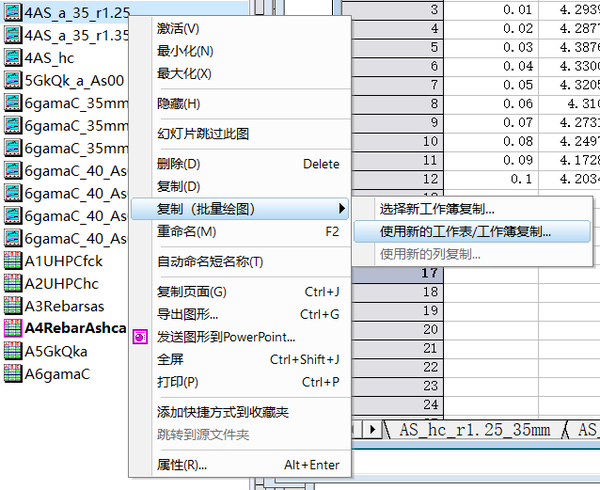600x490 pixels.
Task: Click active workbook icon beside A4RebarAshca
Action: 12,328
